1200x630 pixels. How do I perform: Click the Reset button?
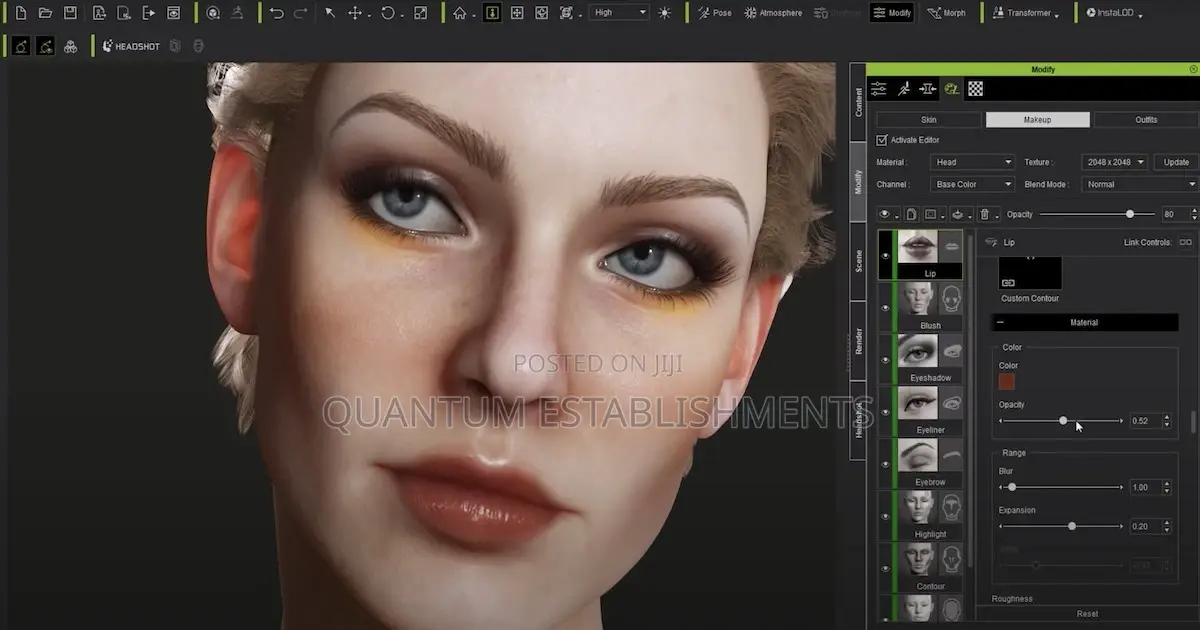(x=1087, y=614)
